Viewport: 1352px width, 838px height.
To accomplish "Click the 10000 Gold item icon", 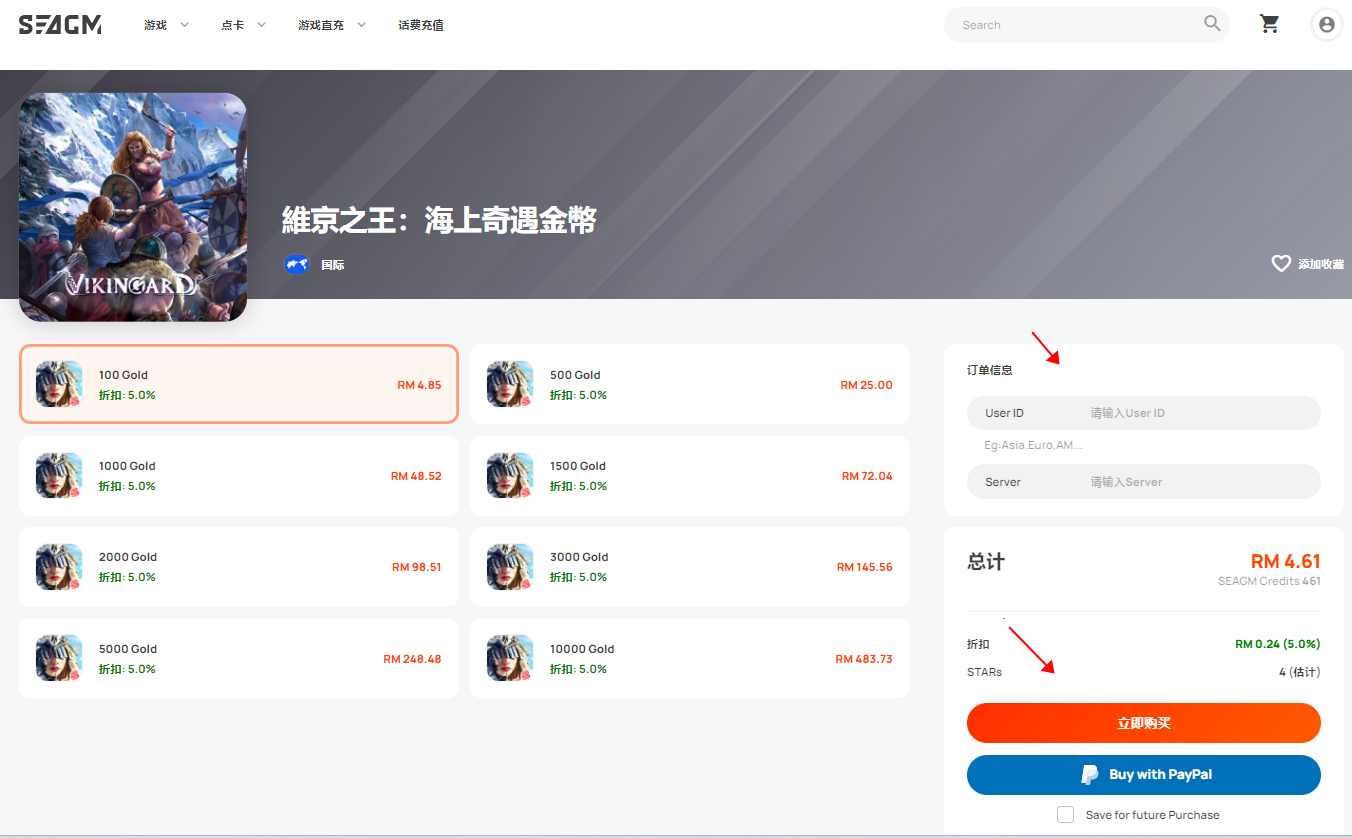I will point(510,658).
